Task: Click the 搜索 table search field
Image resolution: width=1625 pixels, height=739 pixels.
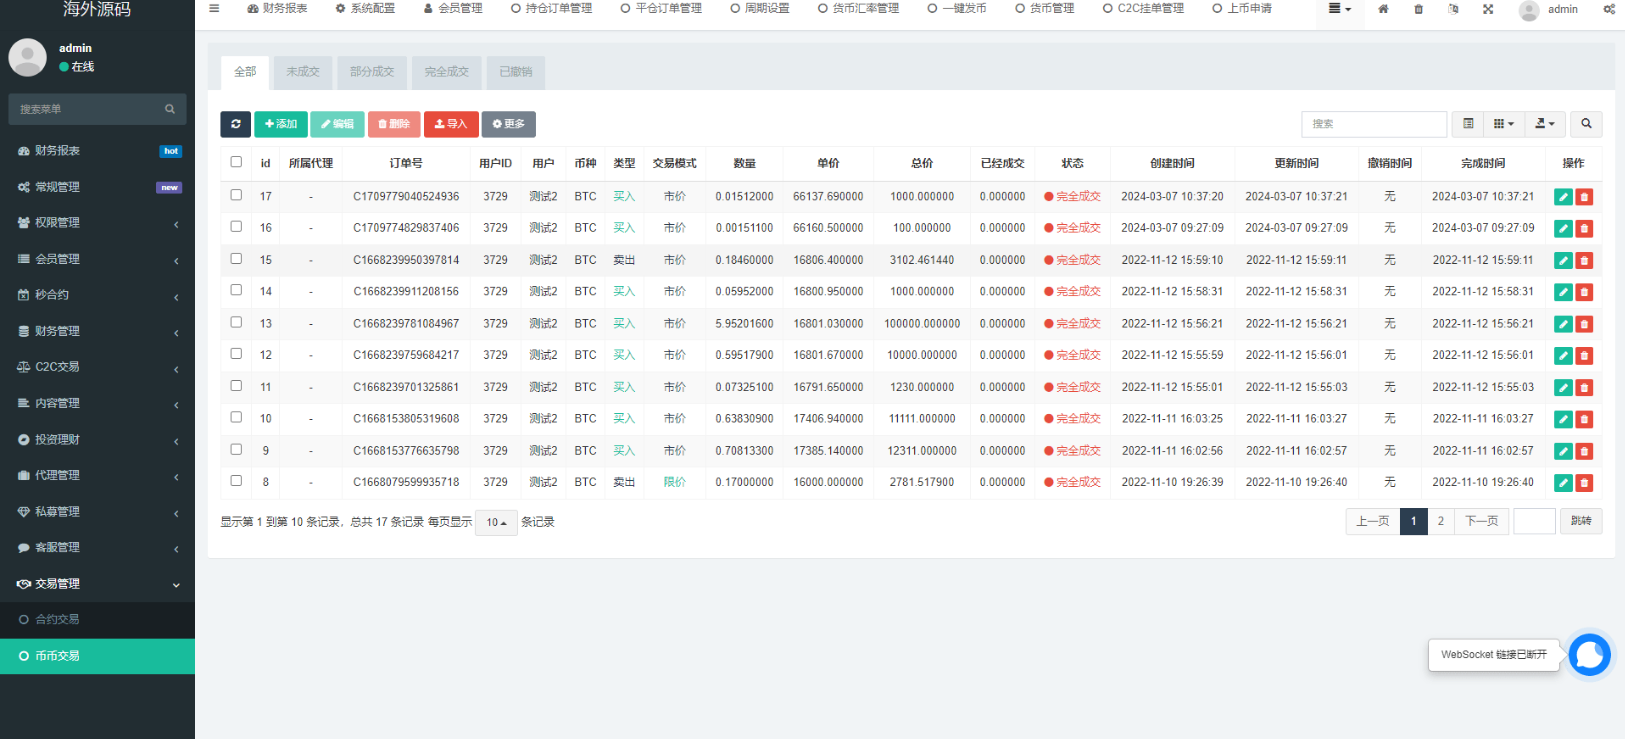Action: [1374, 124]
